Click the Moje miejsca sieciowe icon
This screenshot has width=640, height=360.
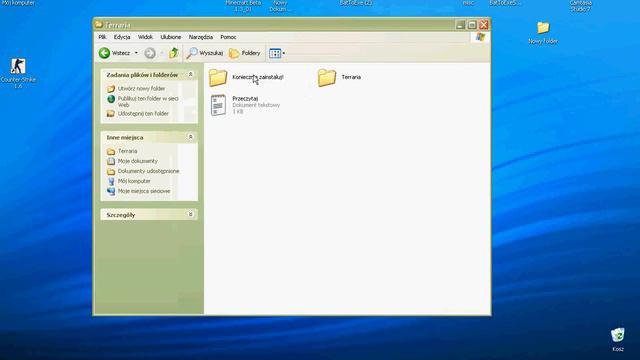point(111,191)
